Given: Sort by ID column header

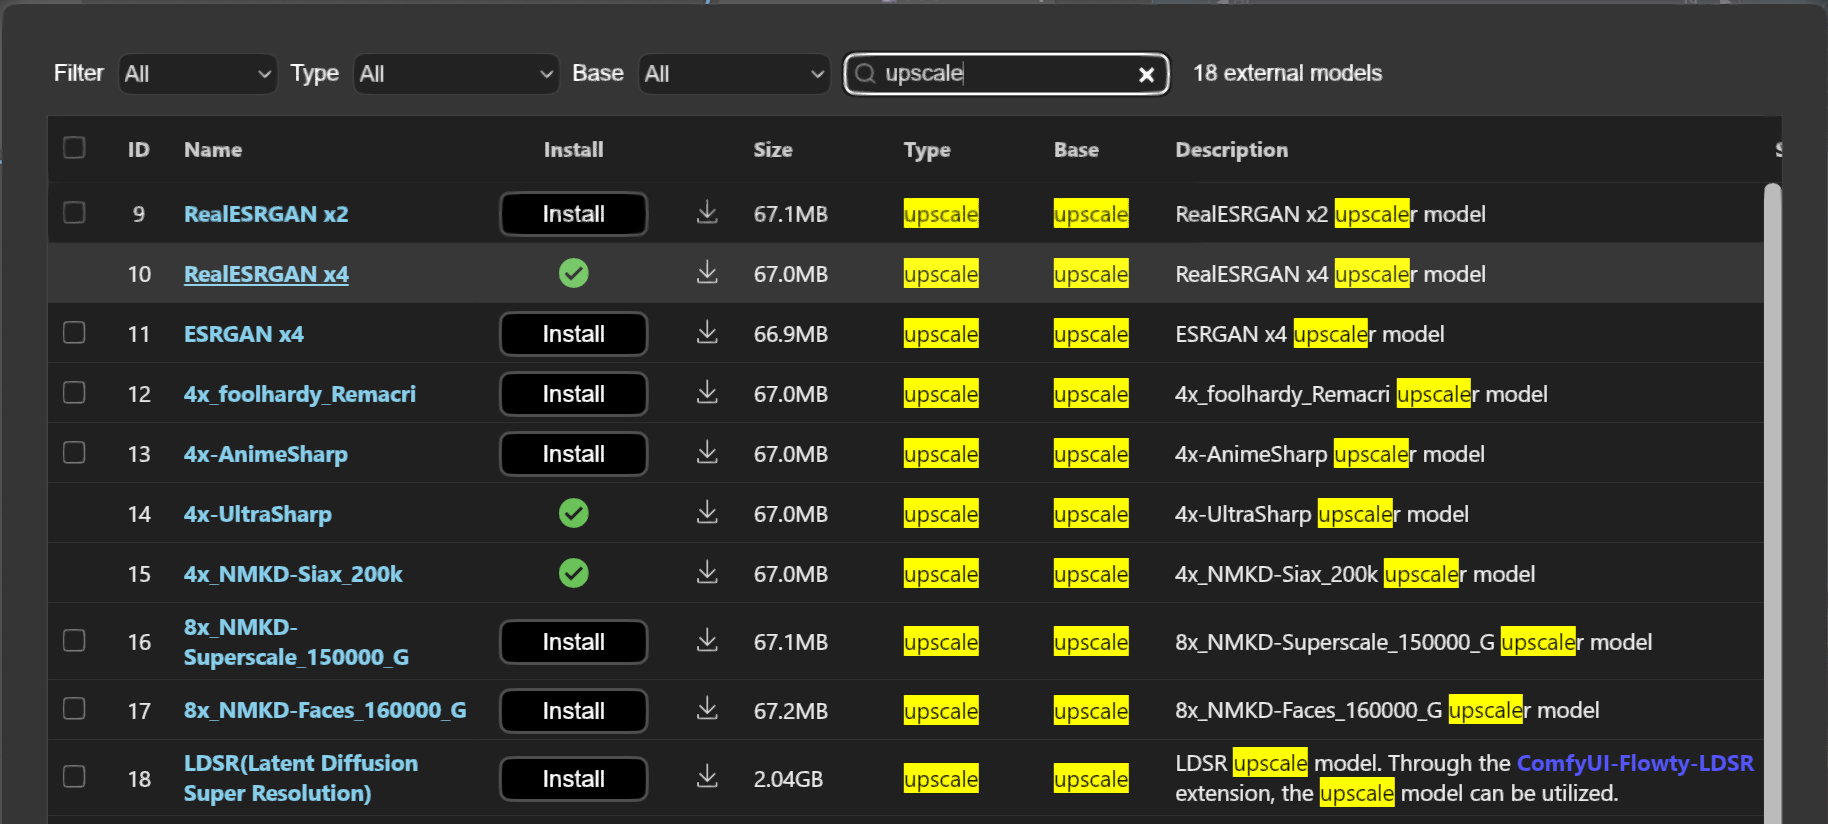Looking at the screenshot, I should [138, 149].
